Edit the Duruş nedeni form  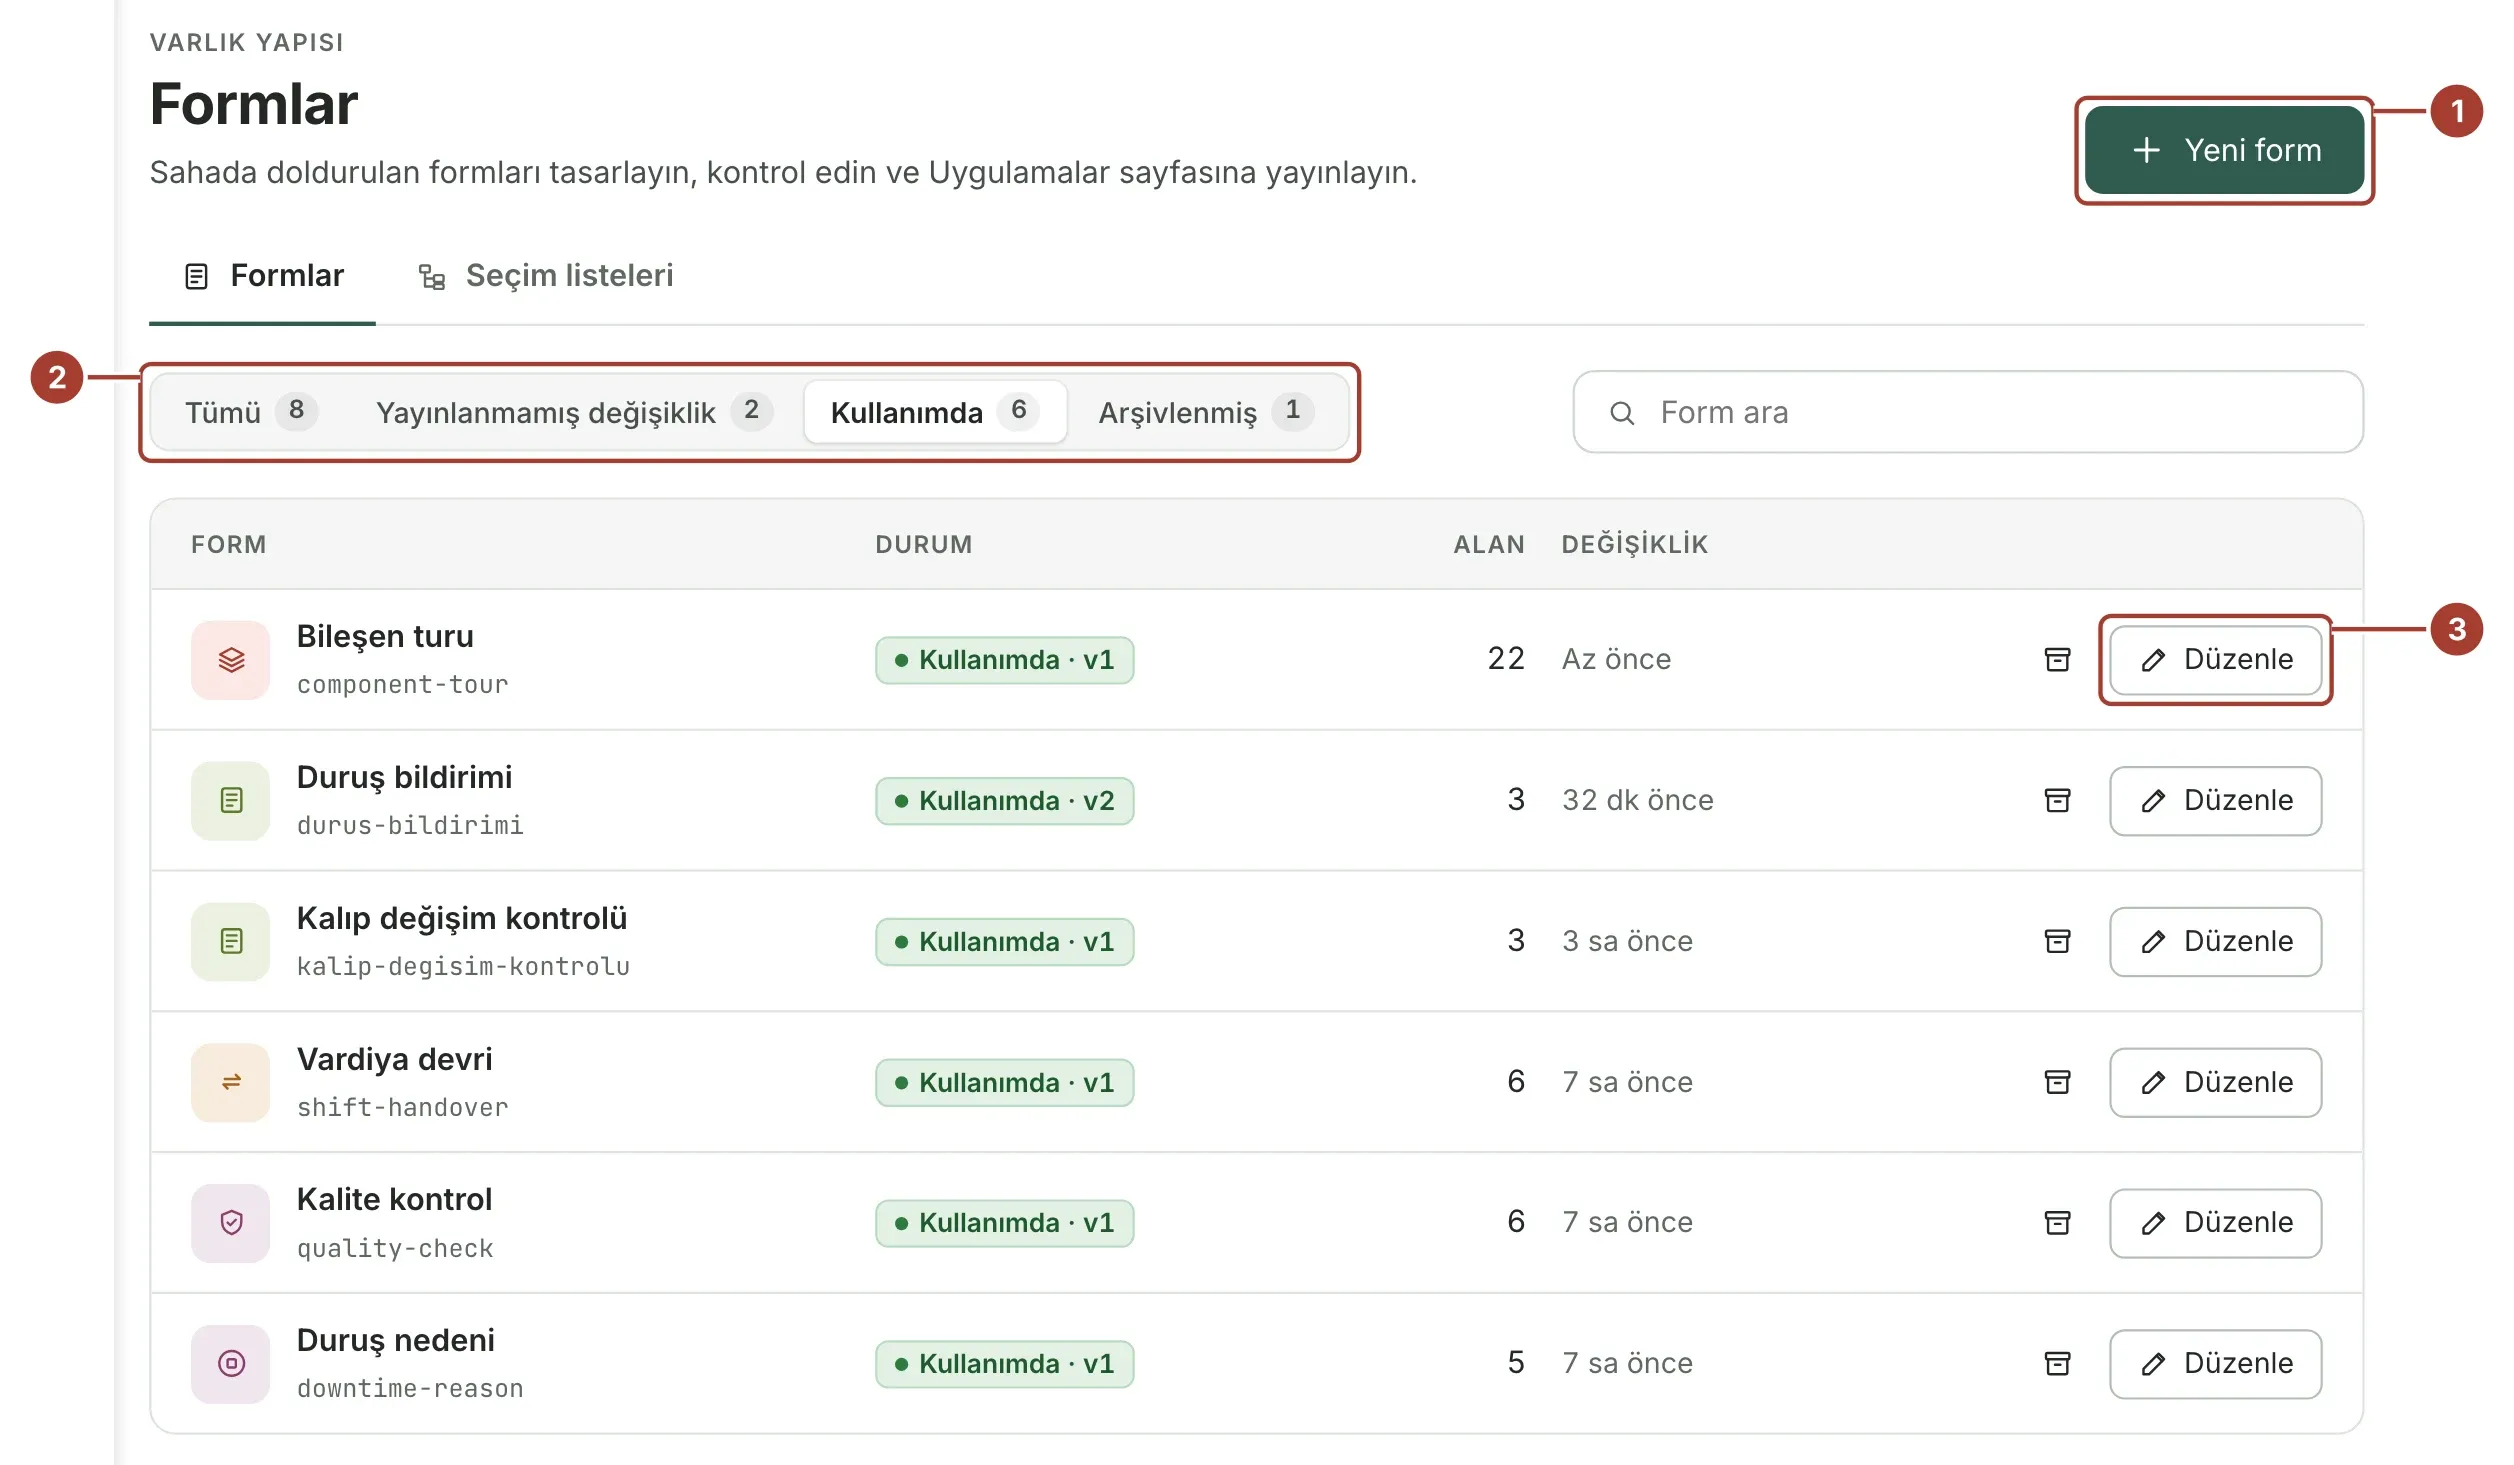point(2215,1363)
